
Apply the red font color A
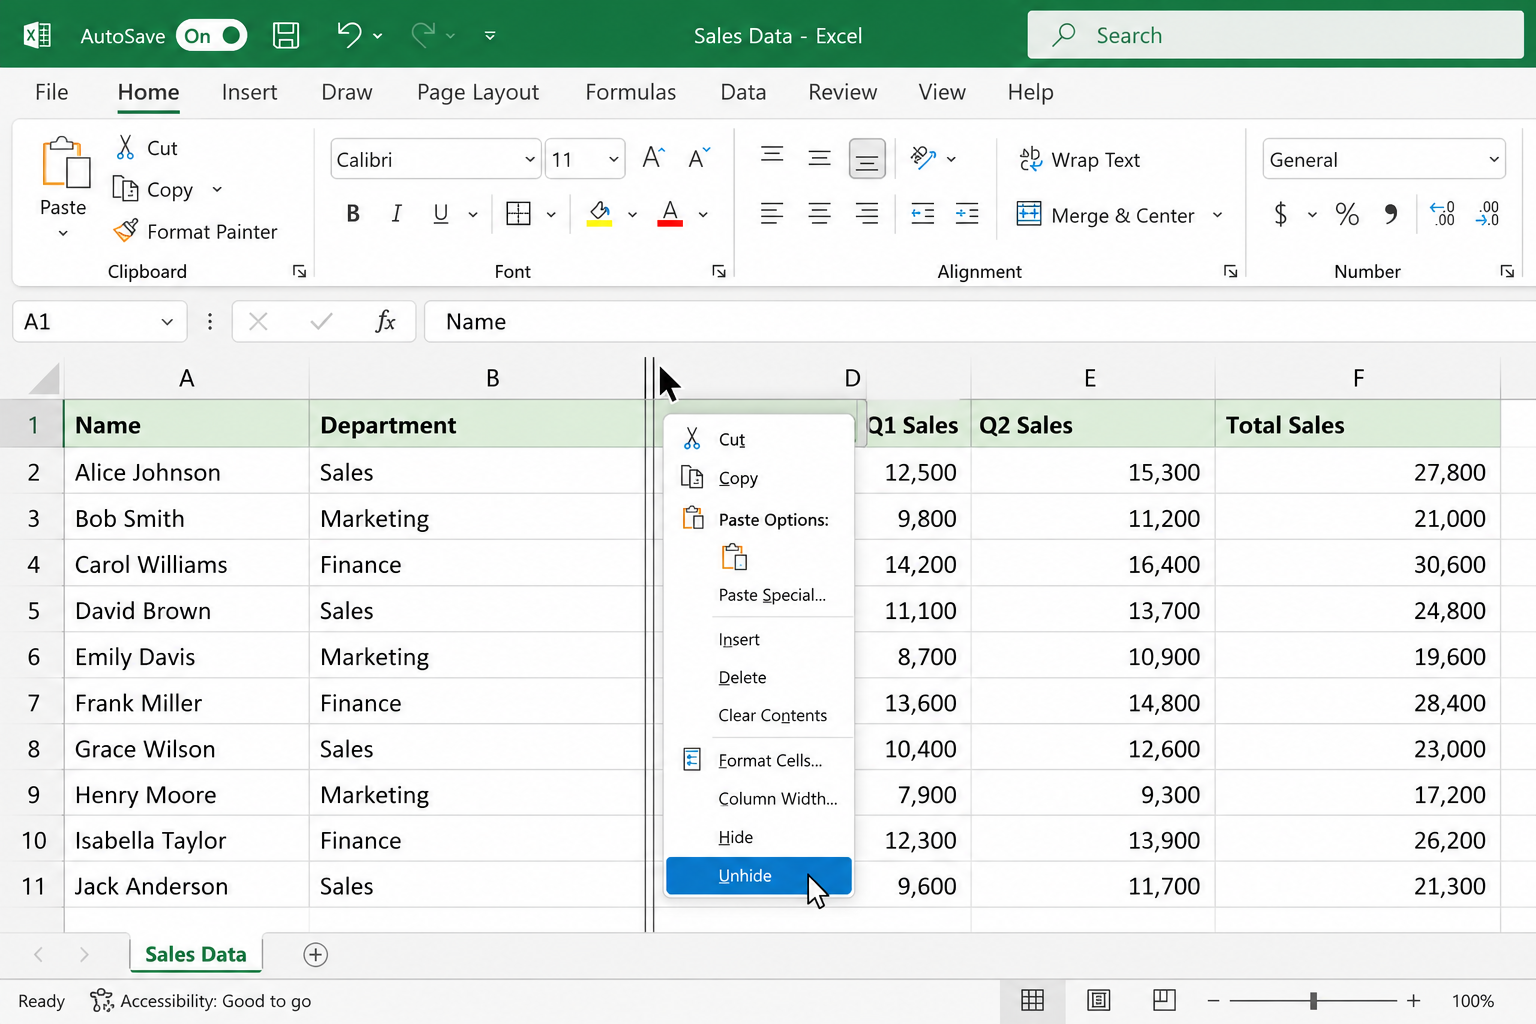coord(670,213)
